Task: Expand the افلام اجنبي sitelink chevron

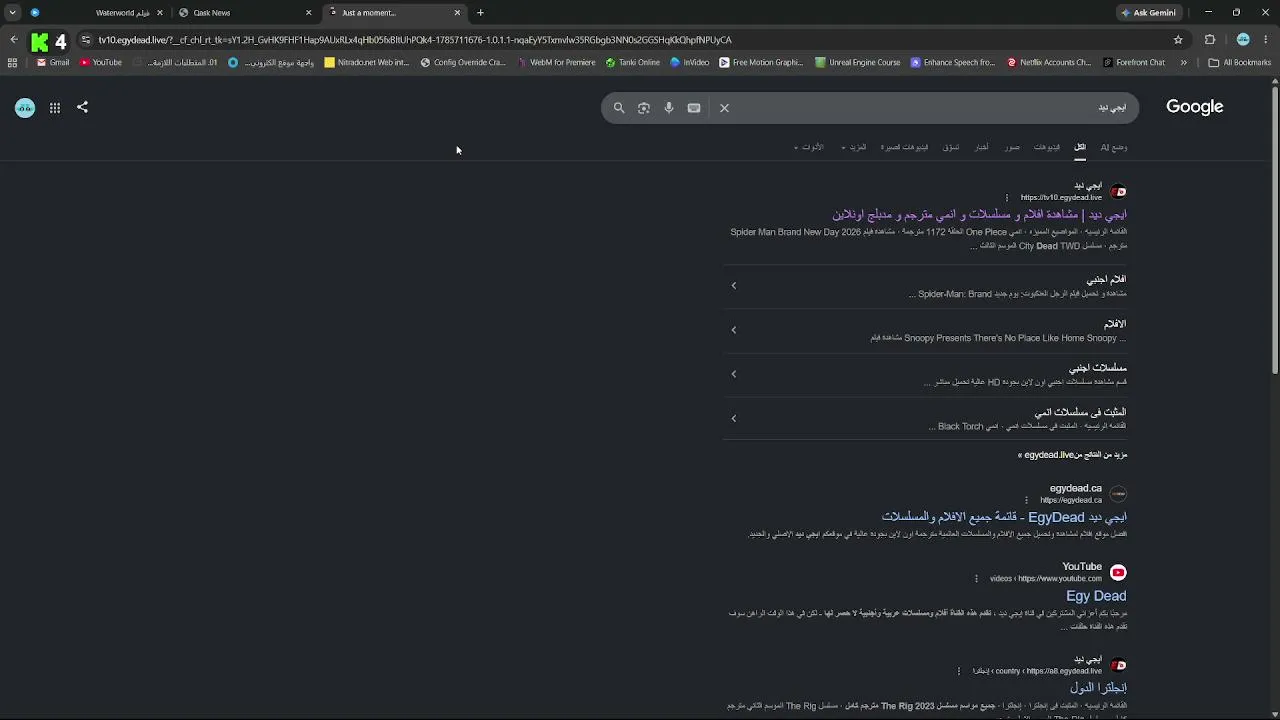Action: (733, 286)
